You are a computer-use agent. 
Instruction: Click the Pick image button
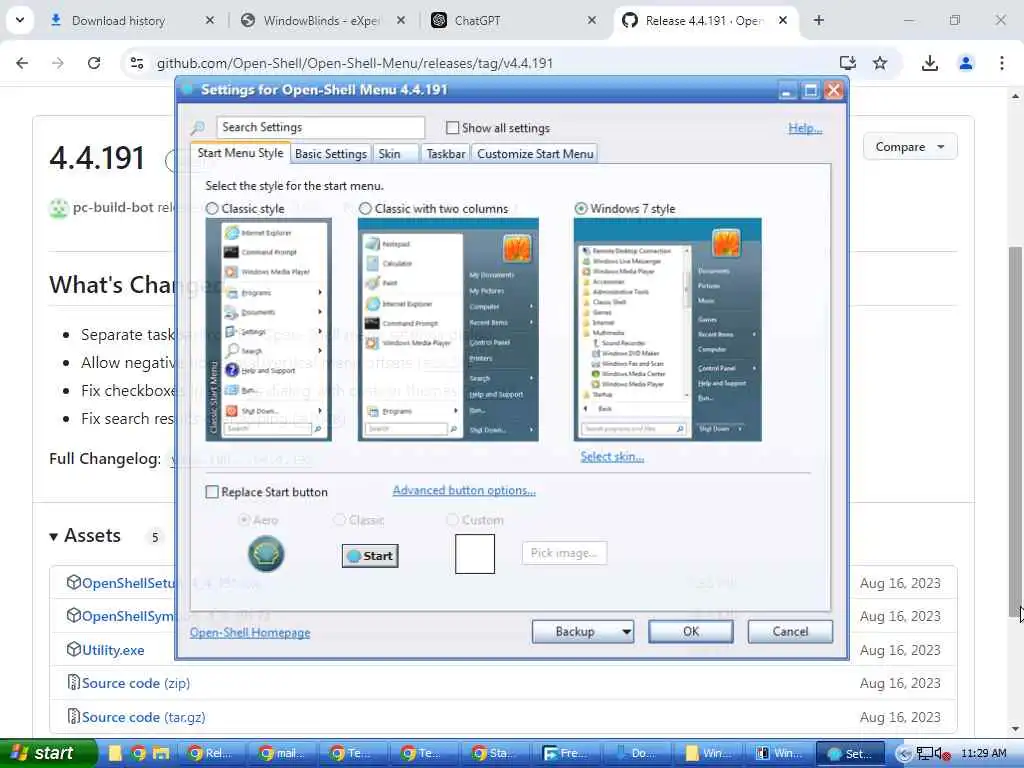point(564,553)
